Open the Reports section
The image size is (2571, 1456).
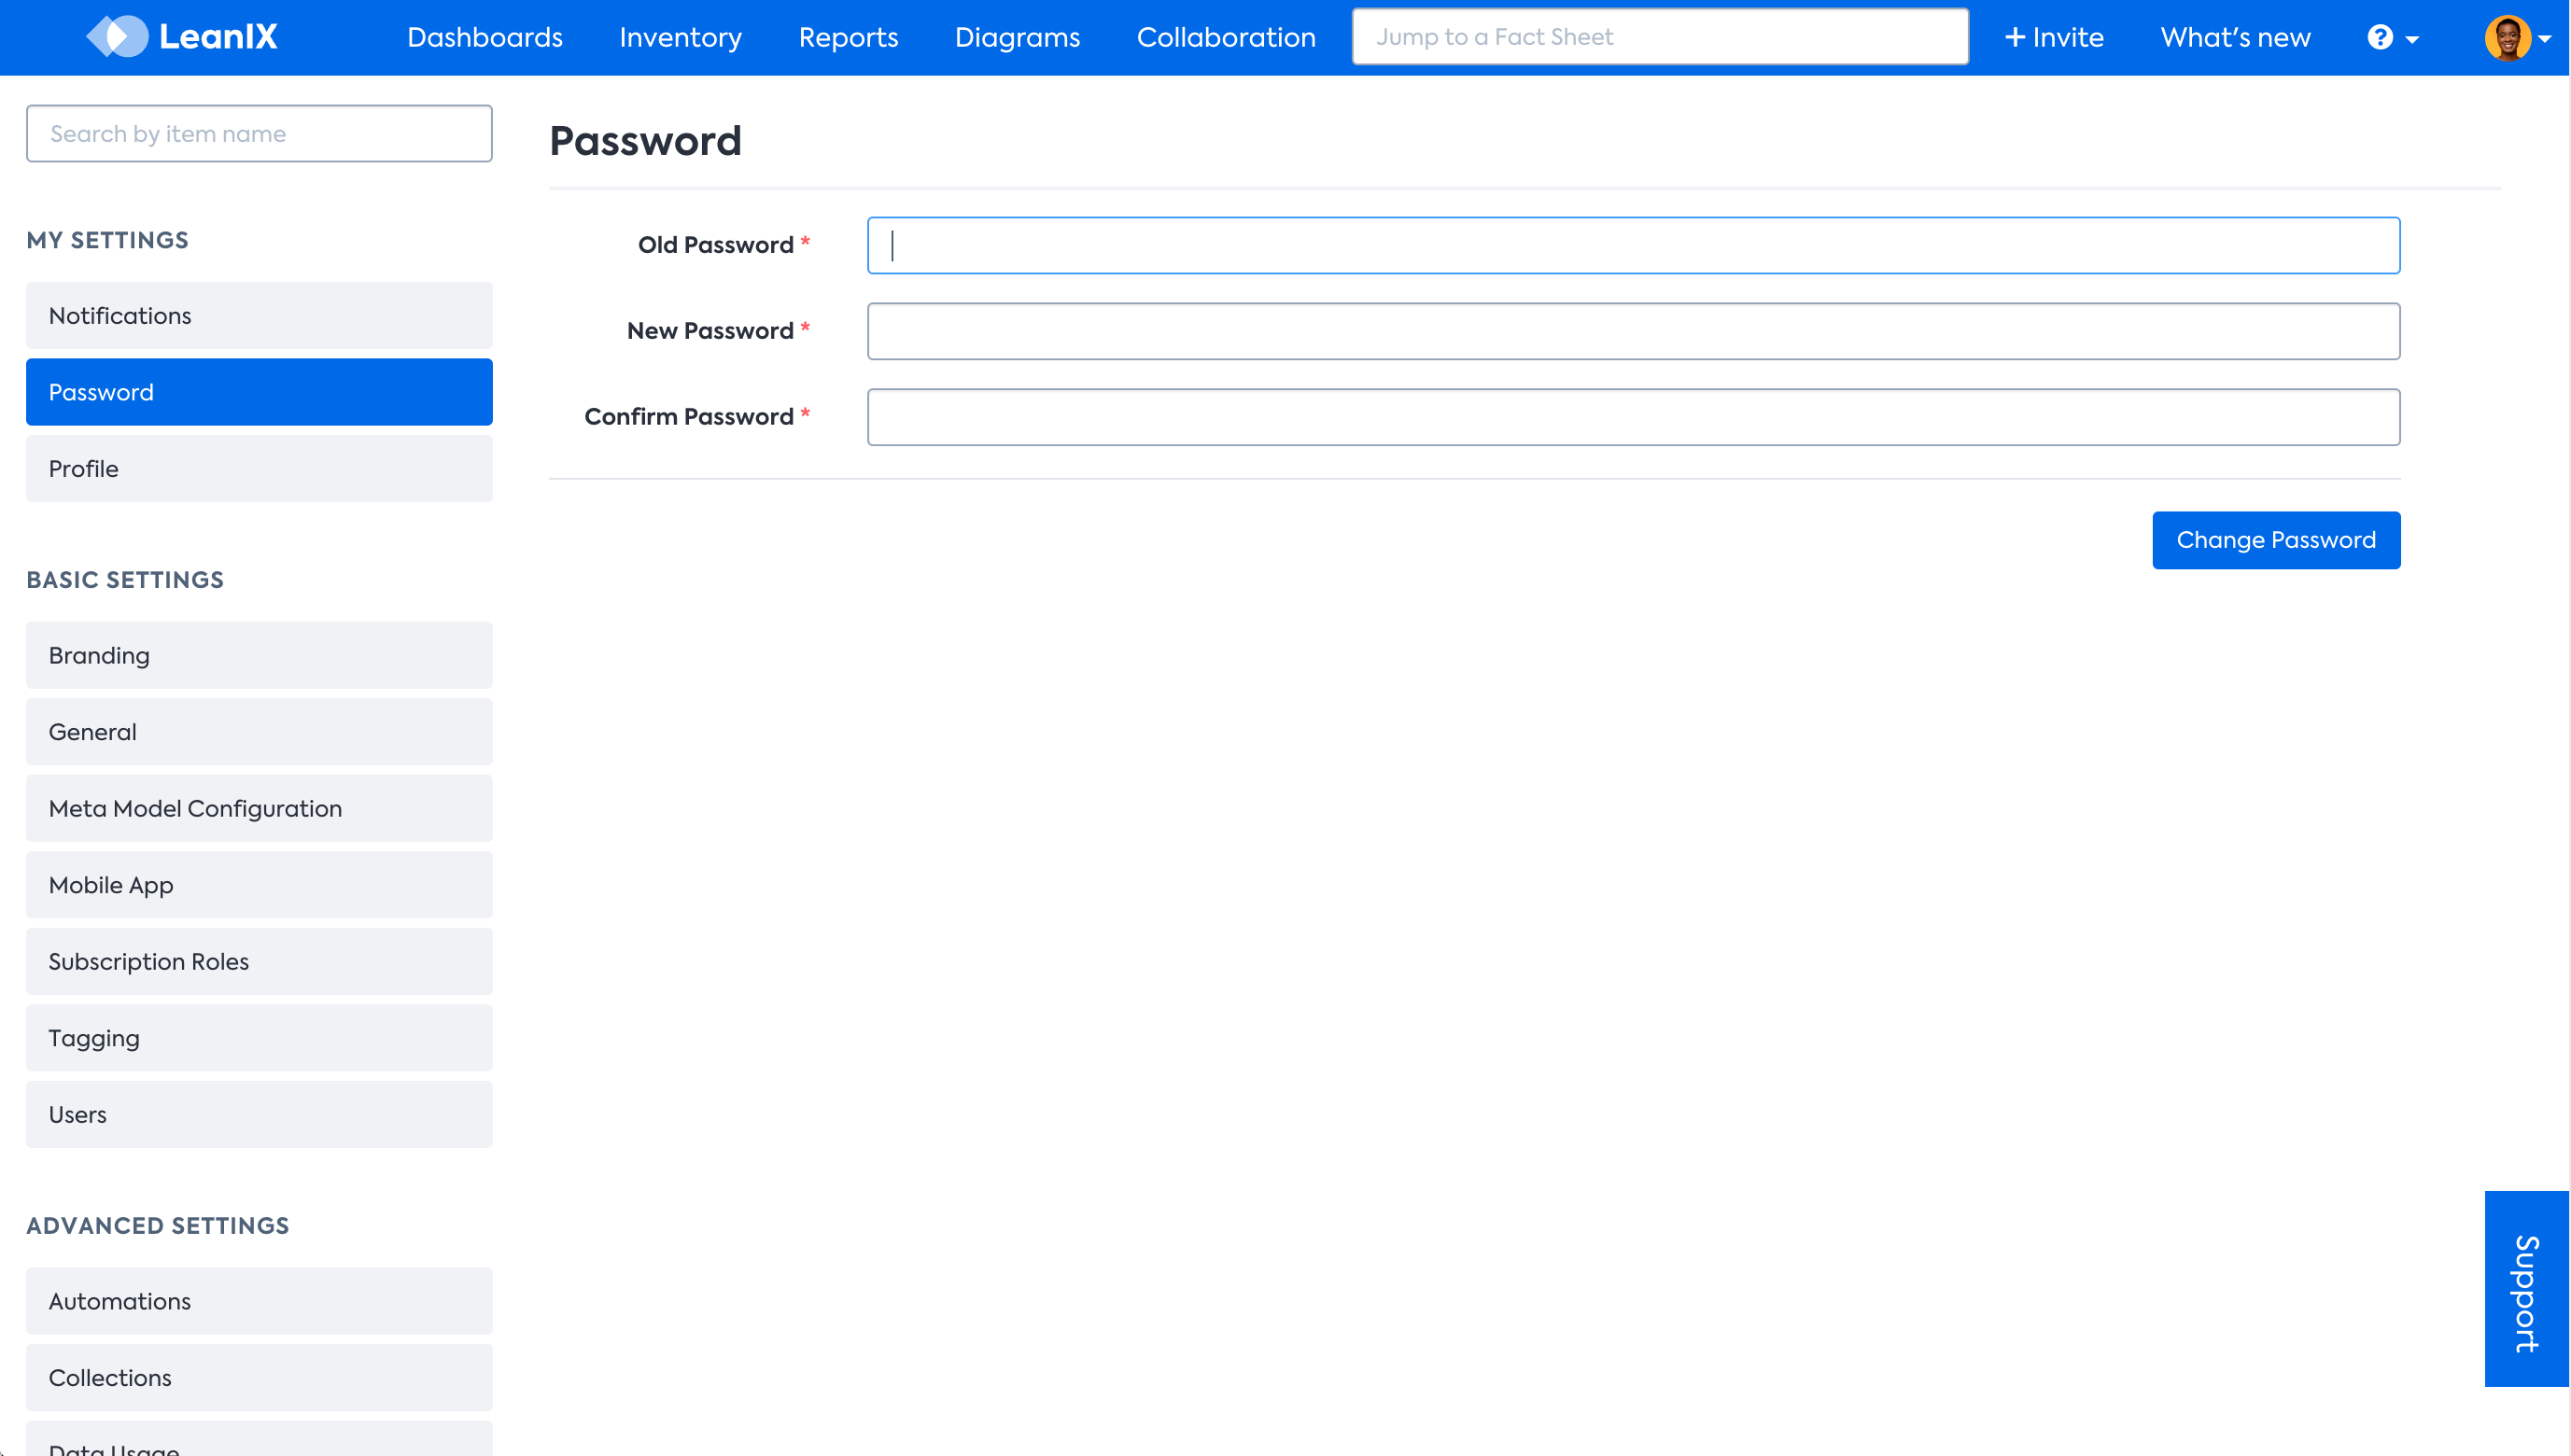[848, 38]
